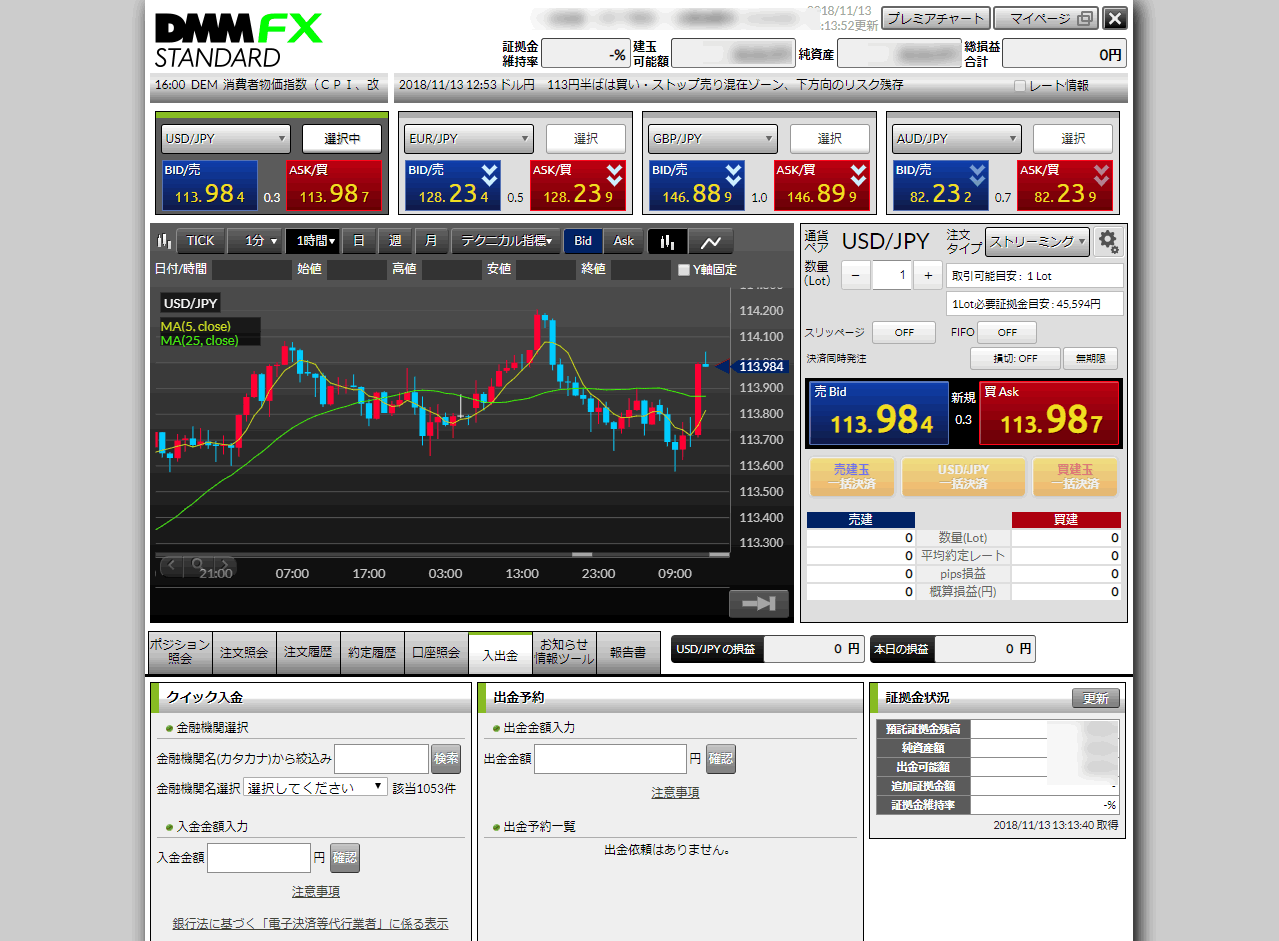Select Bid price chart mode
Image resolution: width=1279 pixels, height=941 pixels.
[x=583, y=241]
